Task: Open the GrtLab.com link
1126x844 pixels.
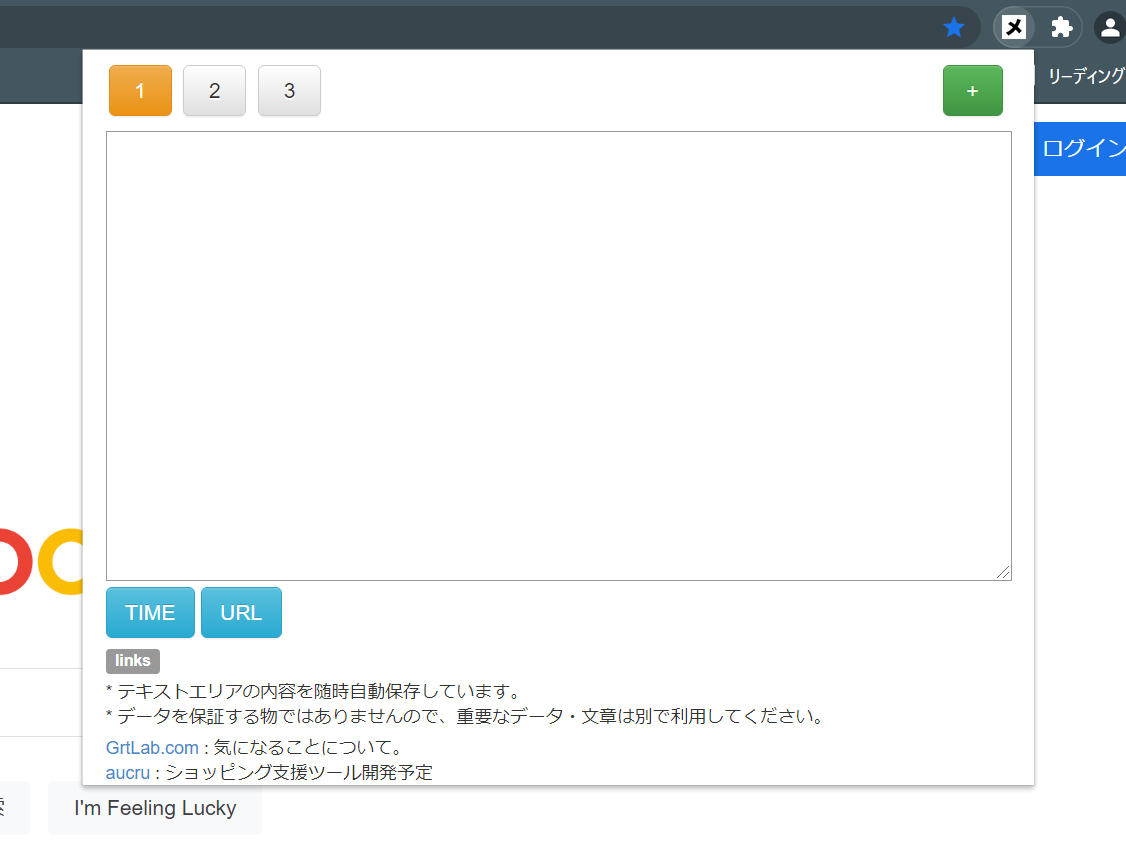Action: point(152,748)
